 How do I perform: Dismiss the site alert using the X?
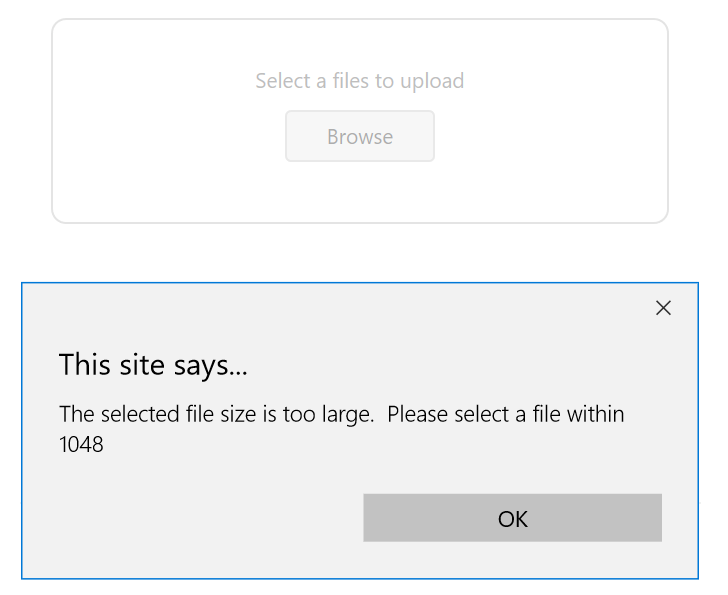pos(663,308)
